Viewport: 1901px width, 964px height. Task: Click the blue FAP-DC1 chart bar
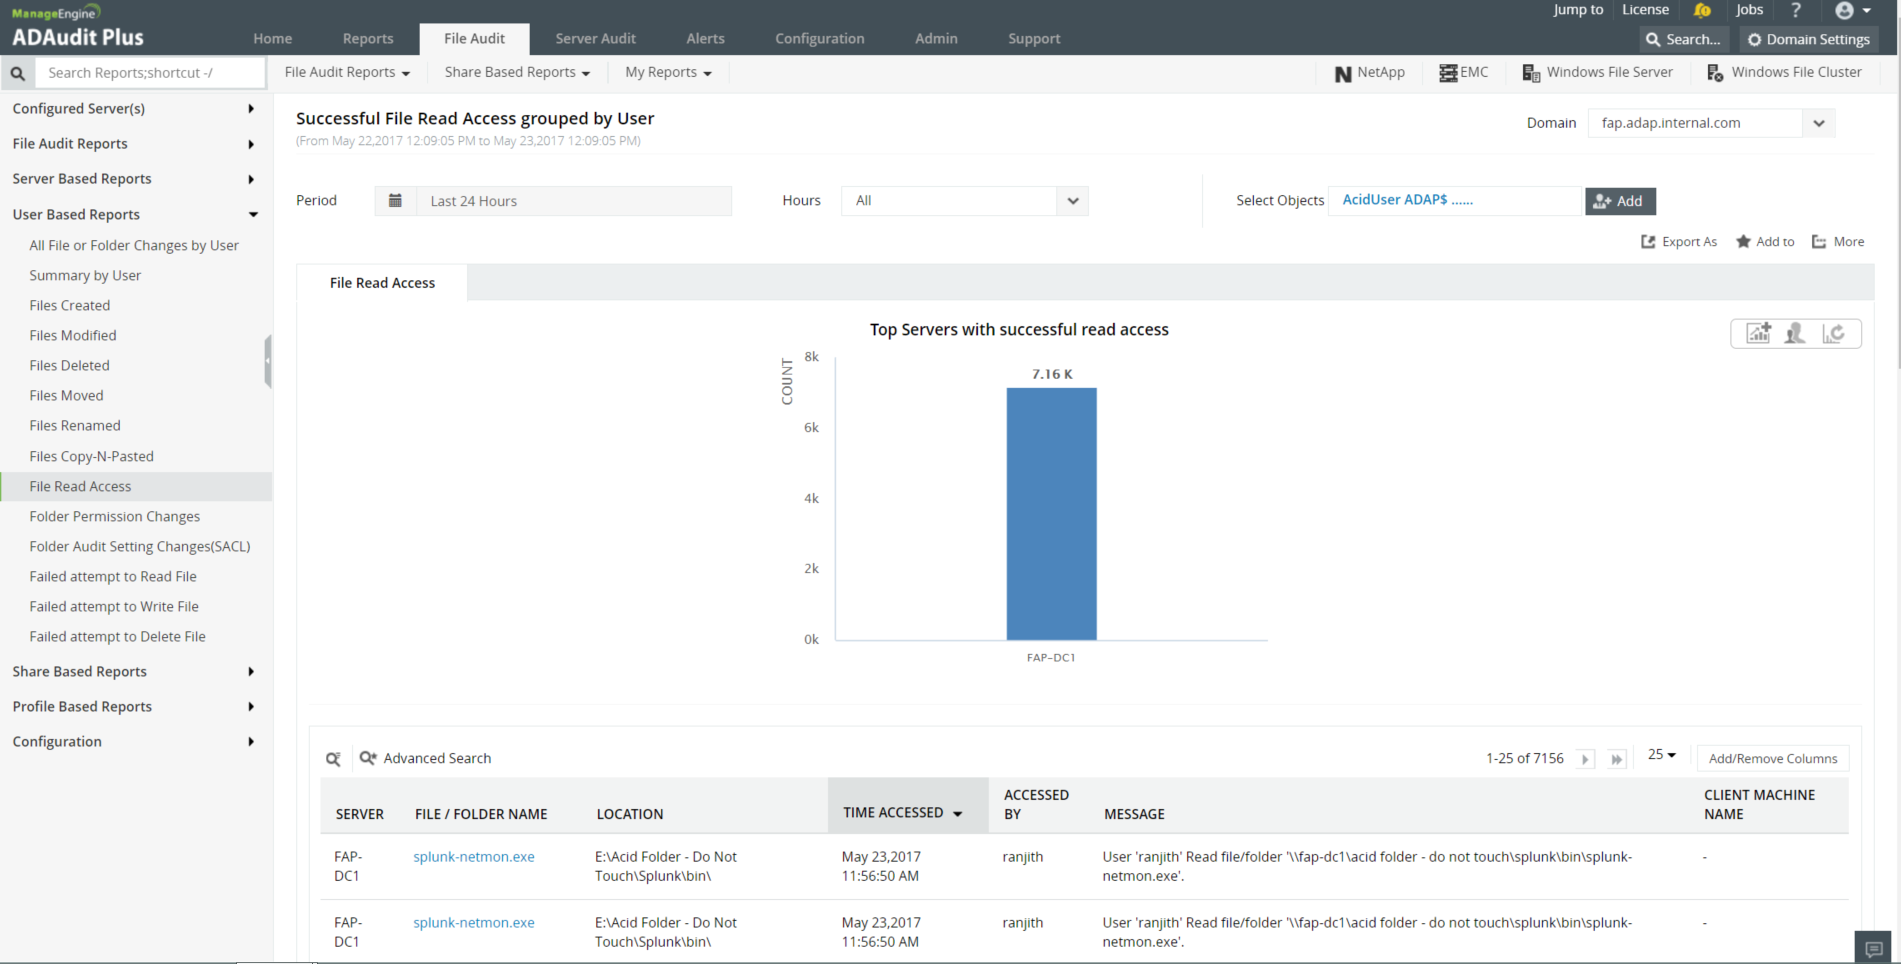click(1051, 513)
